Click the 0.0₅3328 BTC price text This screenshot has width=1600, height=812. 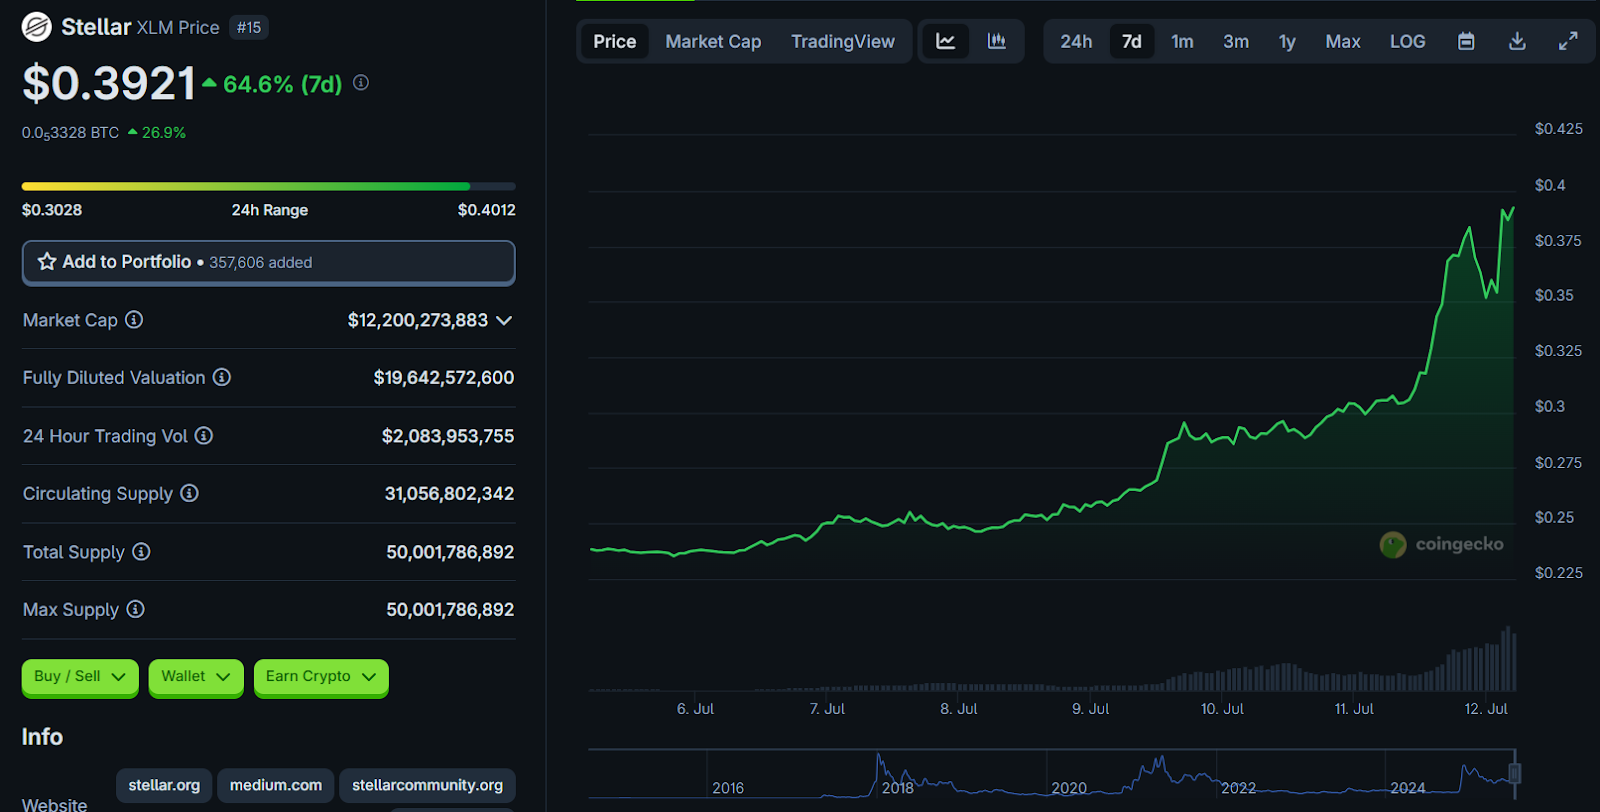click(70, 133)
